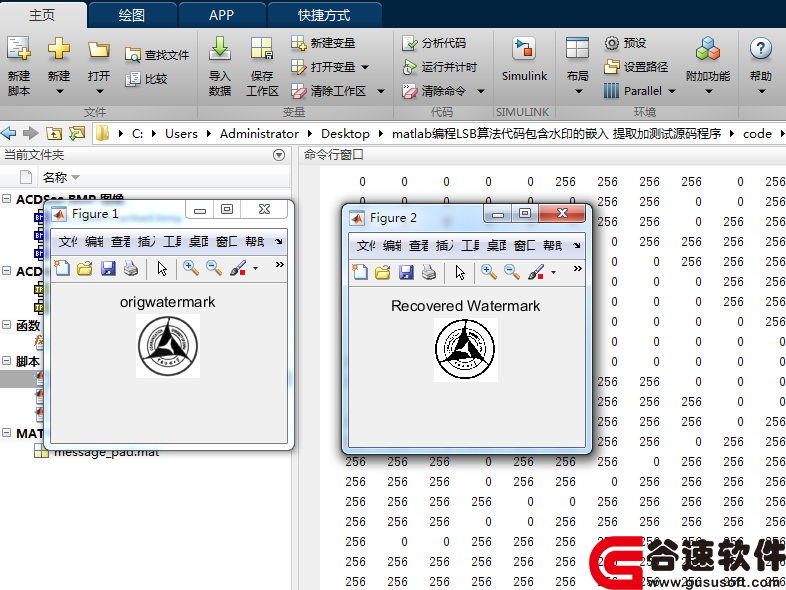Click Open File icon in Figure 2 toolbar

[382, 272]
